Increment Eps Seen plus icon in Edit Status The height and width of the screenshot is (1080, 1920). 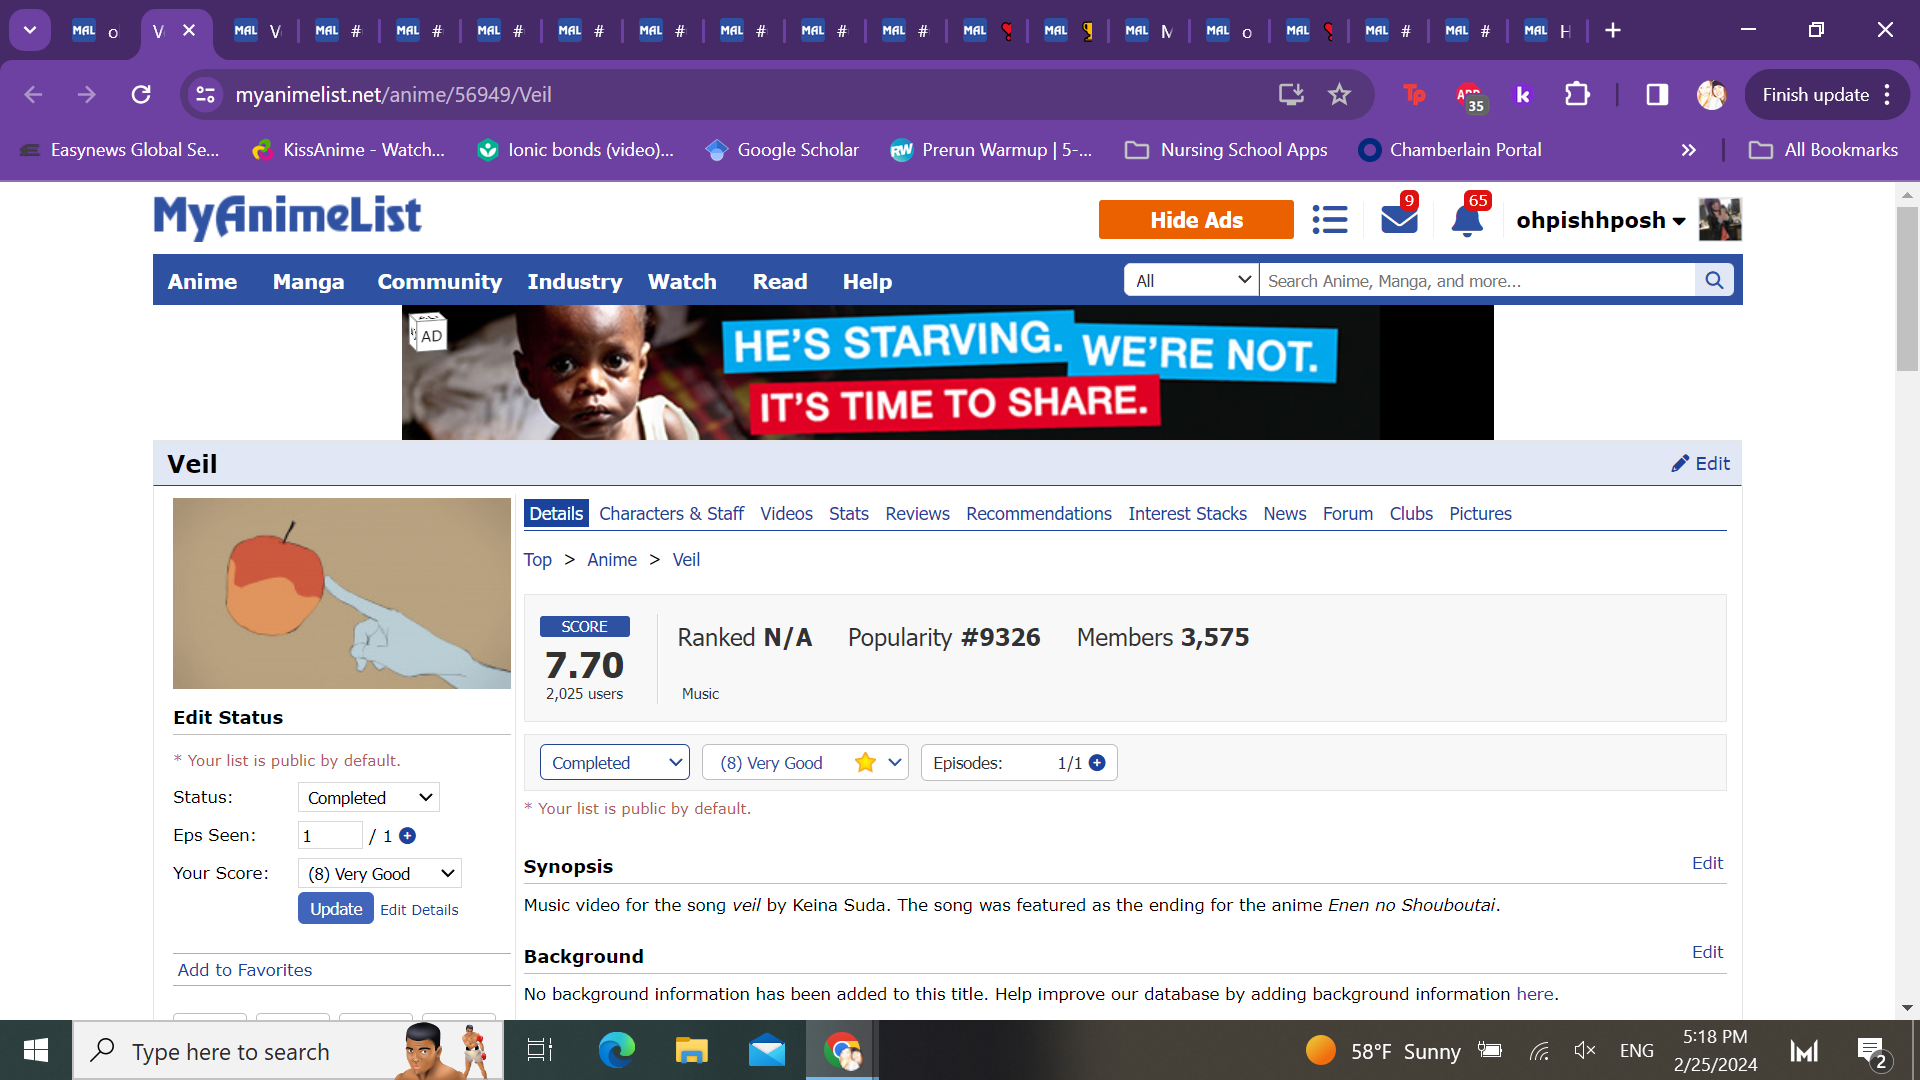407,836
